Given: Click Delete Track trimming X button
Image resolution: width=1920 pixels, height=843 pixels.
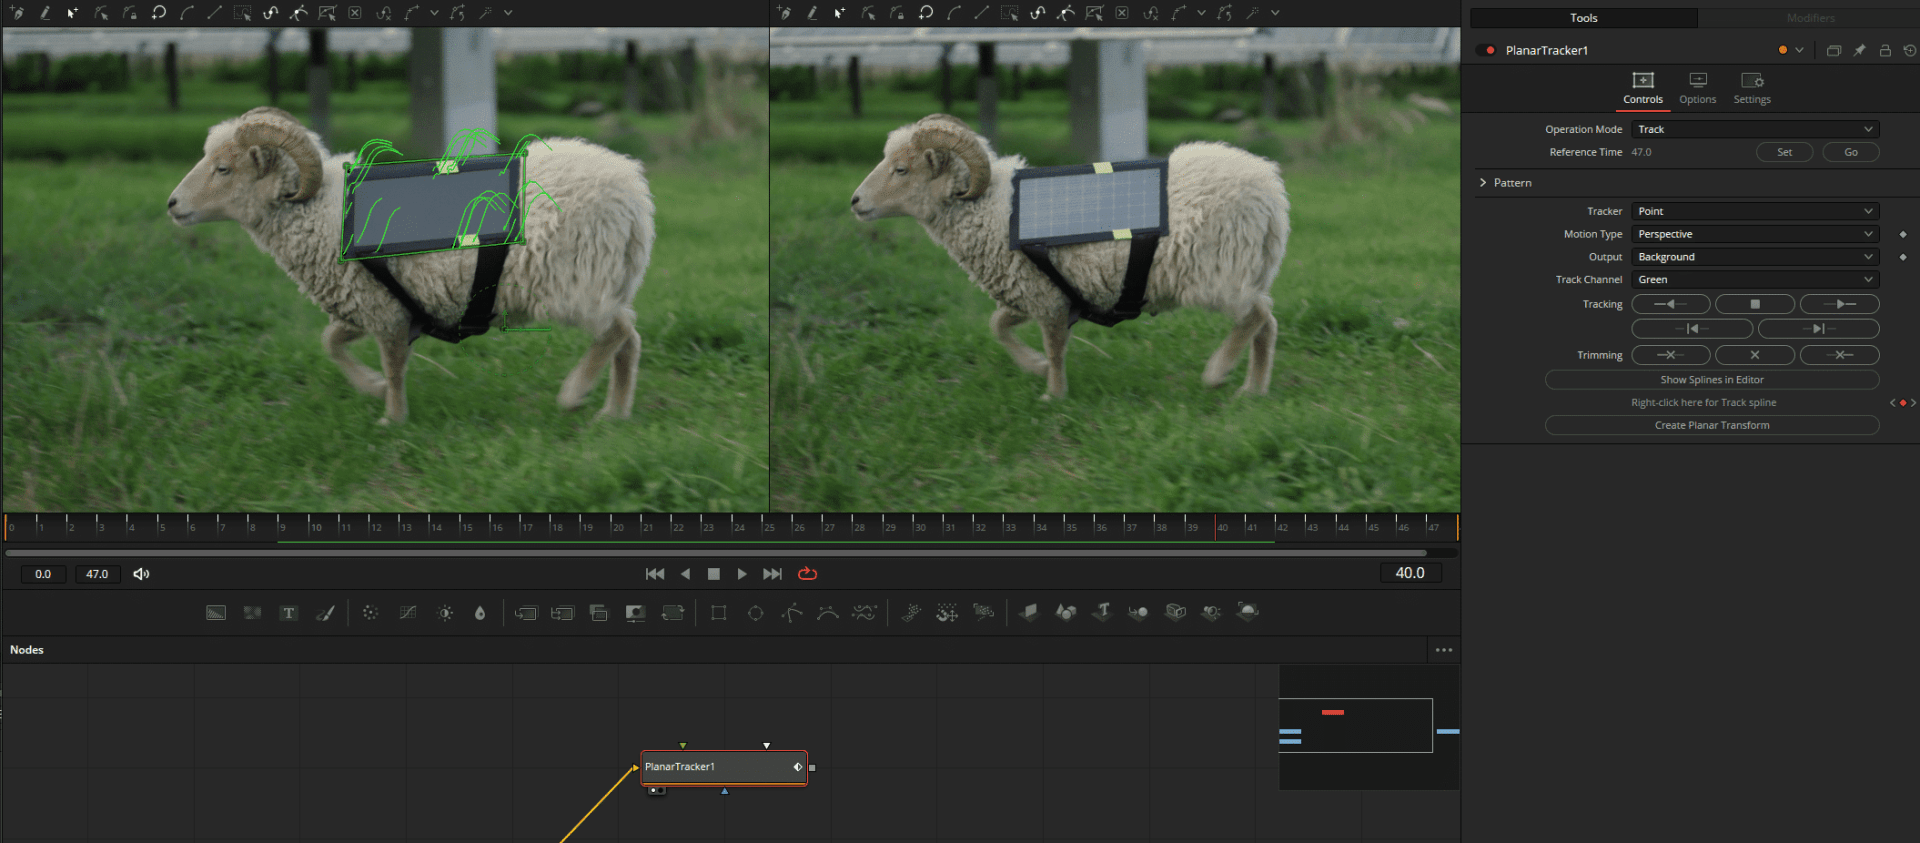Looking at the screenshot, I should (x=1755, y=355).
